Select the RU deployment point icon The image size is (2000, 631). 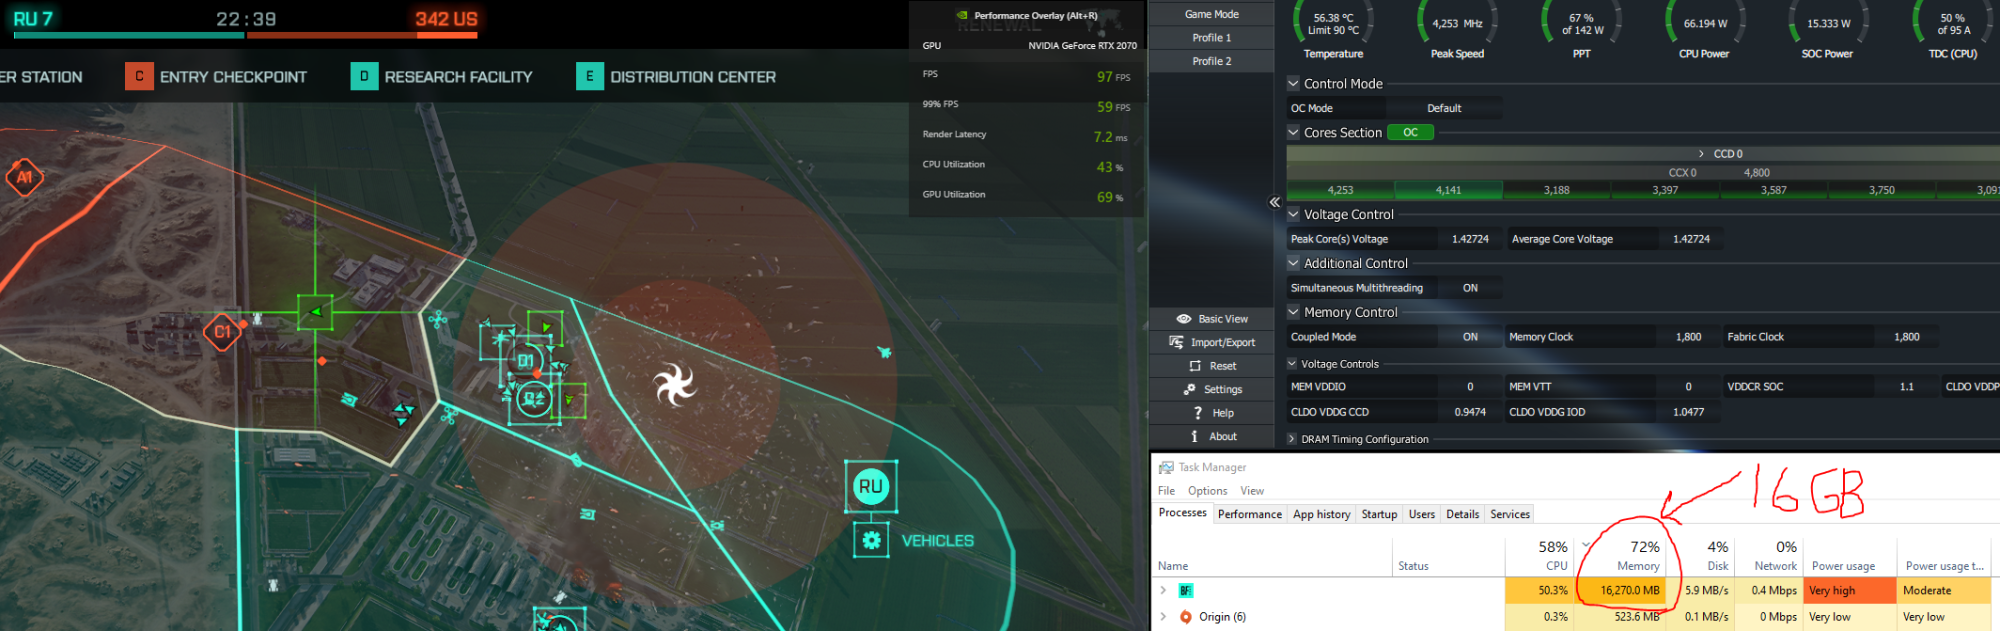click(x=870, y=486)
